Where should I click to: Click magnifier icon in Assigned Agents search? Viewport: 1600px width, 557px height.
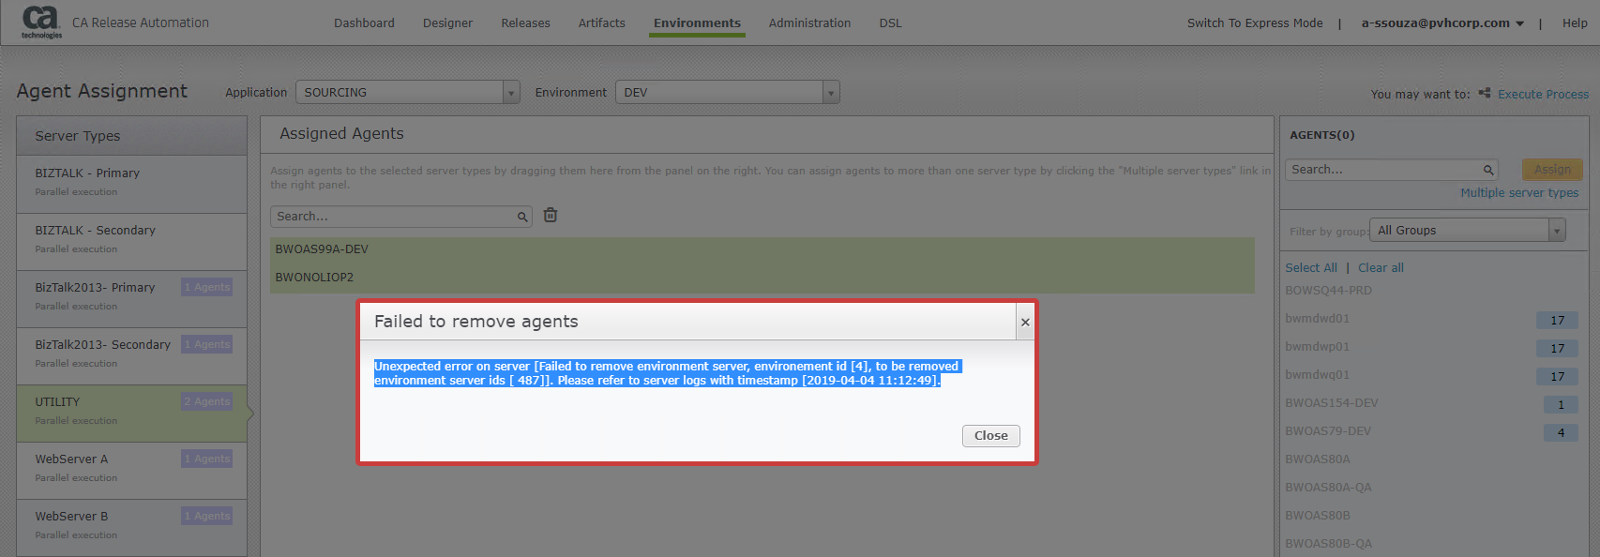(522, 217)
